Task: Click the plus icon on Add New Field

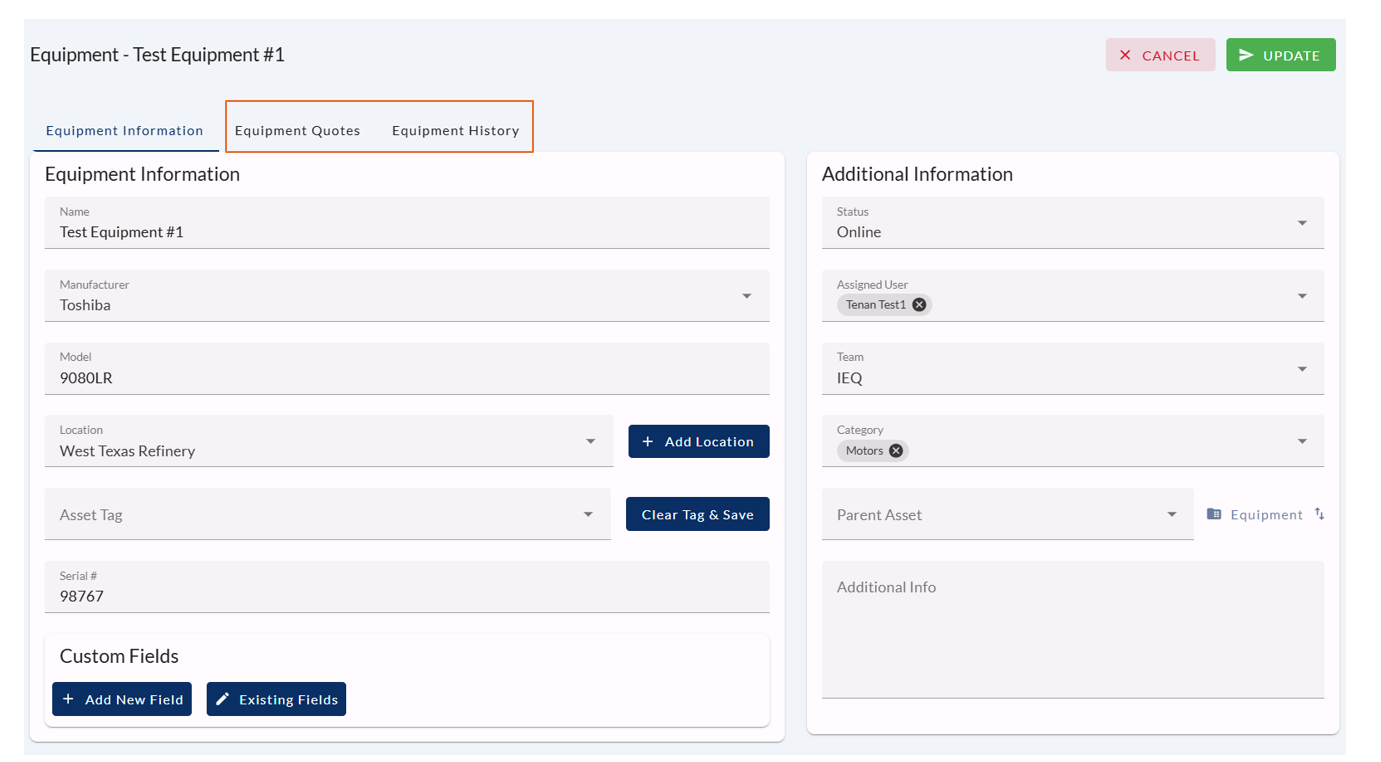Action: click(x=69, y=699)
